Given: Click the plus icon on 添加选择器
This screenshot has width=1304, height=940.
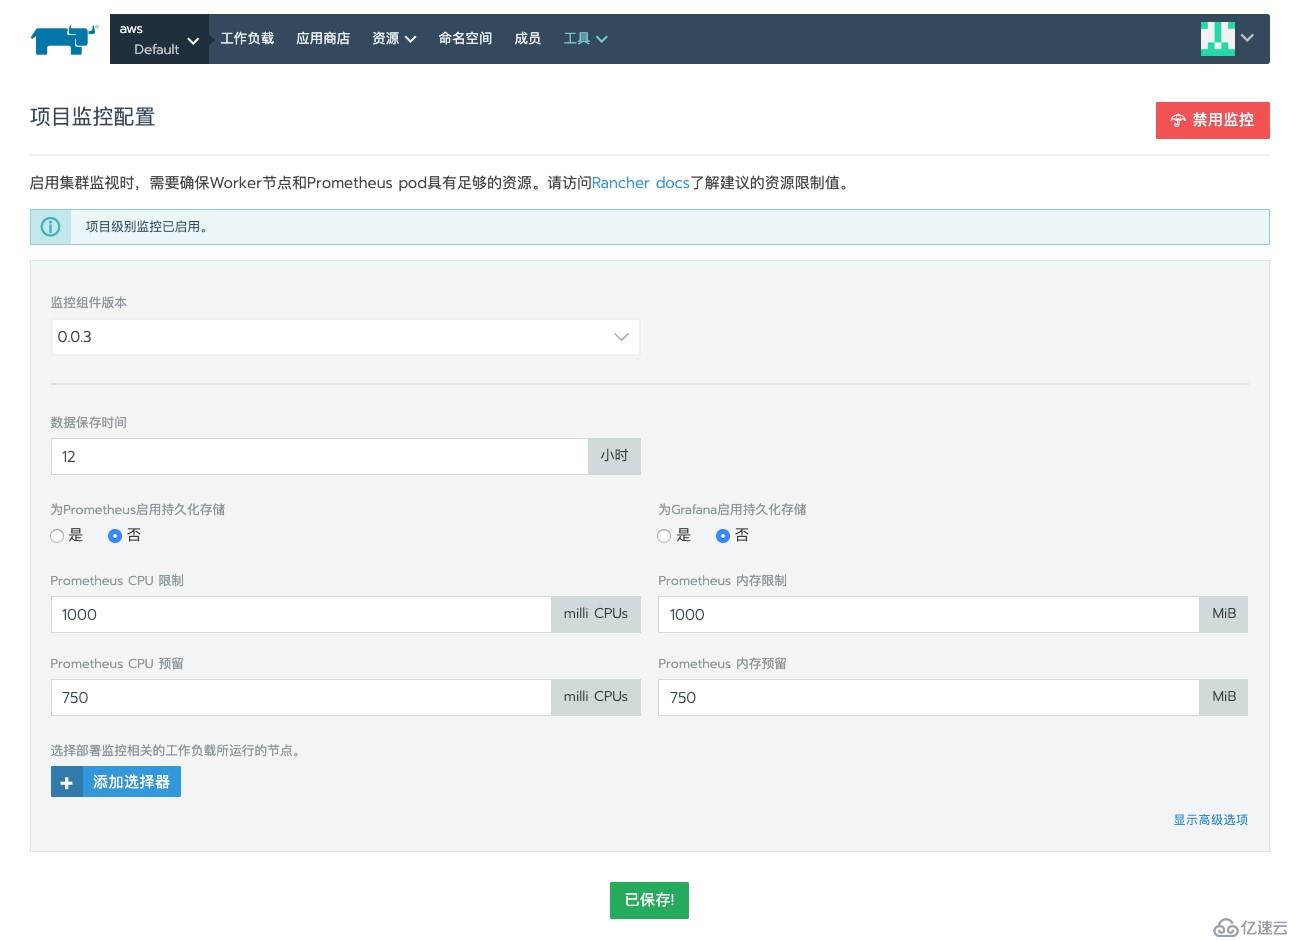Looking at the screenshot, I should (67, 782).
